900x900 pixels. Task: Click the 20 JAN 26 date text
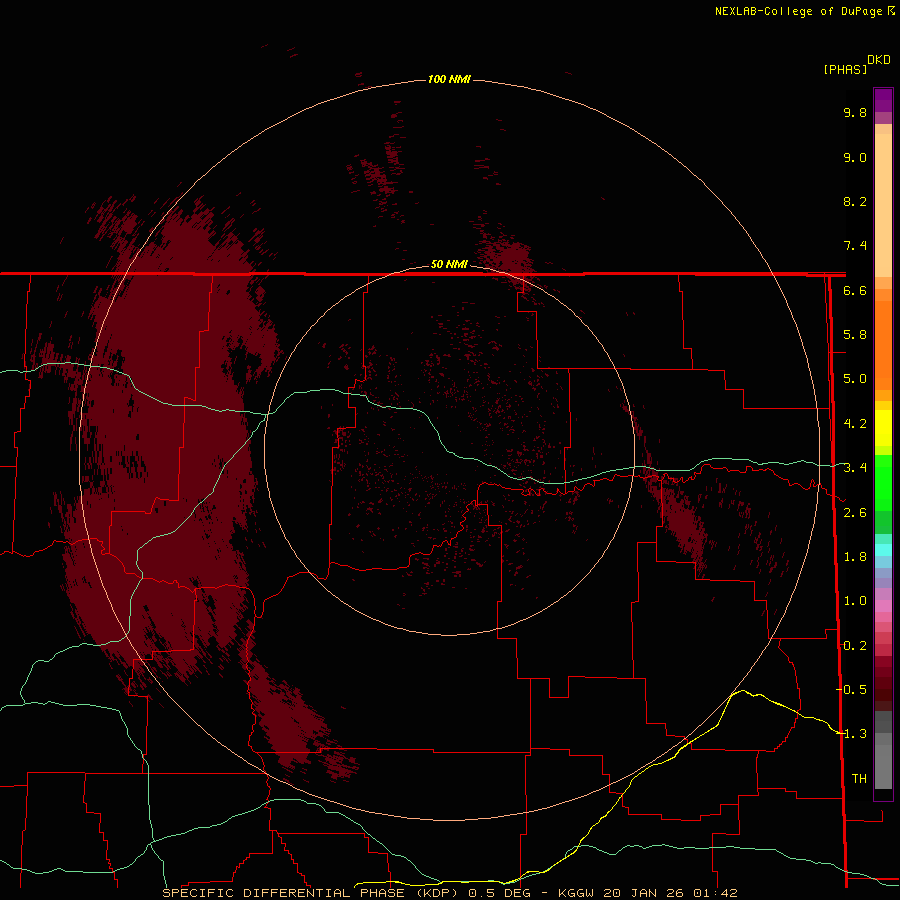pyautogui.click(x=644, y=893)
